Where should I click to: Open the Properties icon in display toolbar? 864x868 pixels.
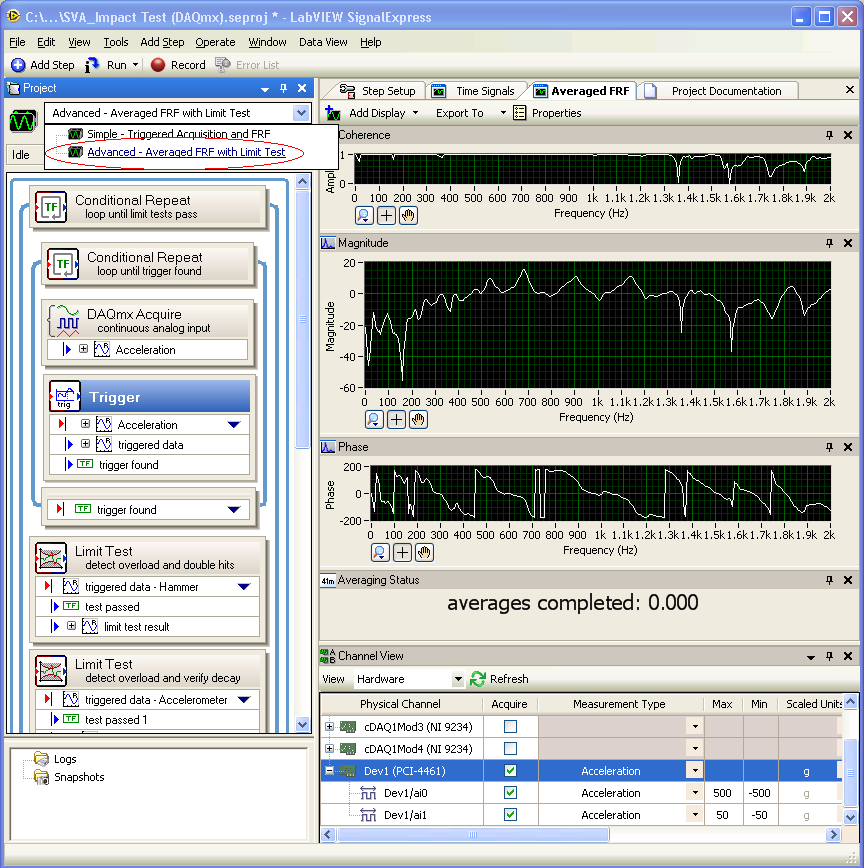[x=519, y=113]
